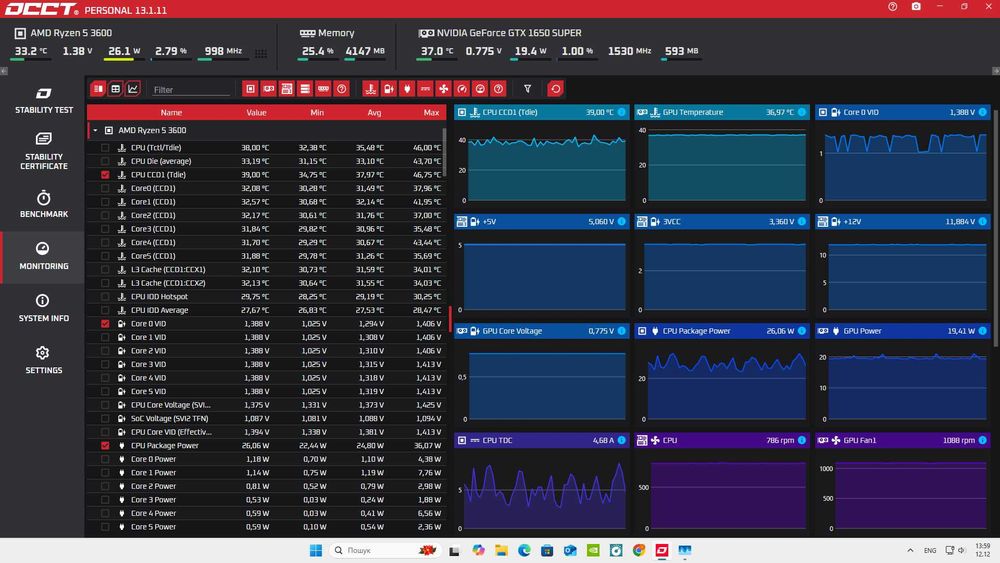Screen dimensions: 1000x563
Task: Click the right scroll arrow under header
Action: (x=996, y=71)
